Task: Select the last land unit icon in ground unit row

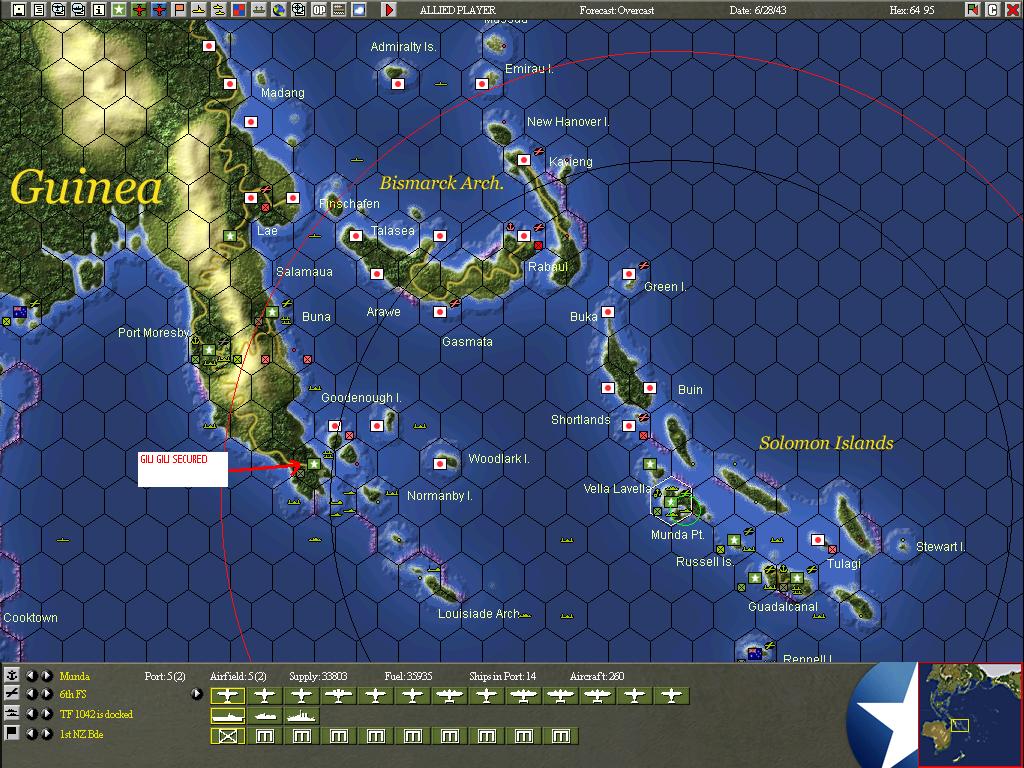Action: pyautogui.click(x=561, y=737)
